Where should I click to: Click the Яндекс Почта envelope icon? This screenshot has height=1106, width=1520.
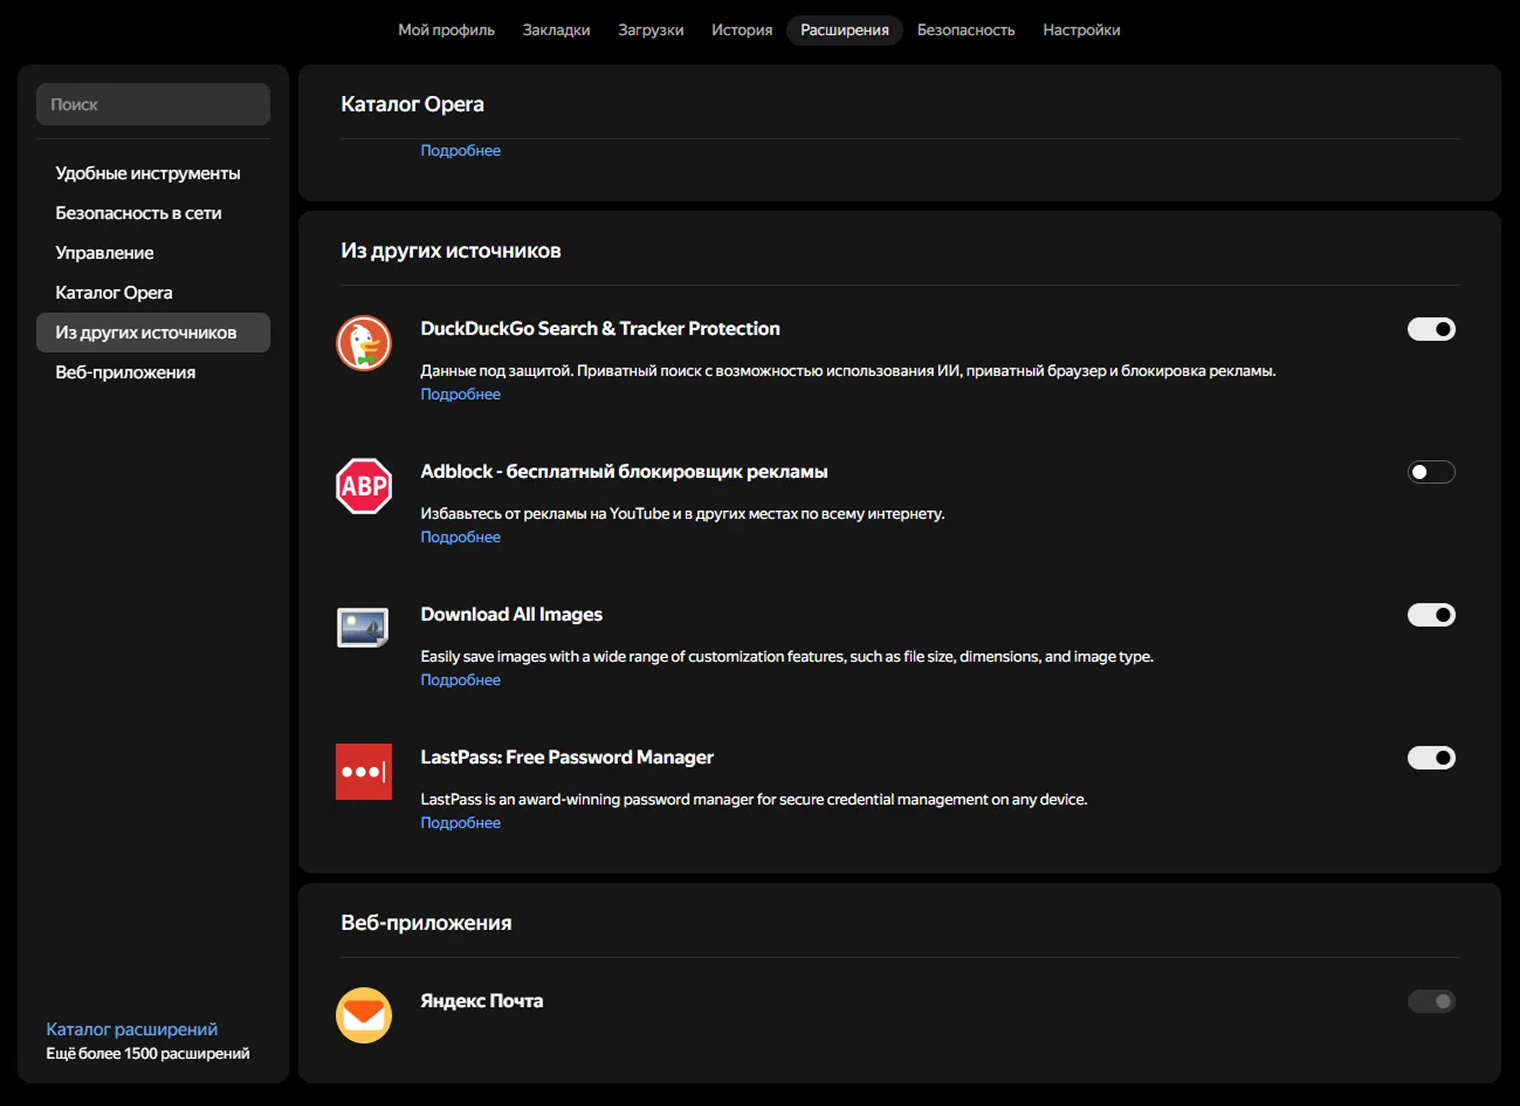[364, 1015]
